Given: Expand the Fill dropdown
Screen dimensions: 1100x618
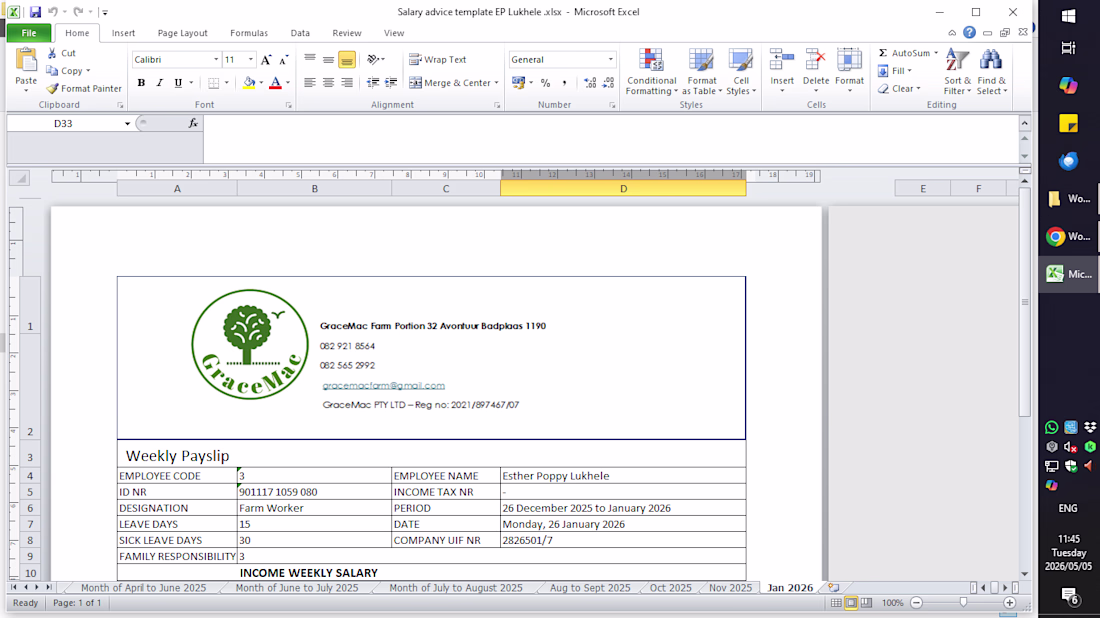Looking at the screenshot, I should click(909, 71).
